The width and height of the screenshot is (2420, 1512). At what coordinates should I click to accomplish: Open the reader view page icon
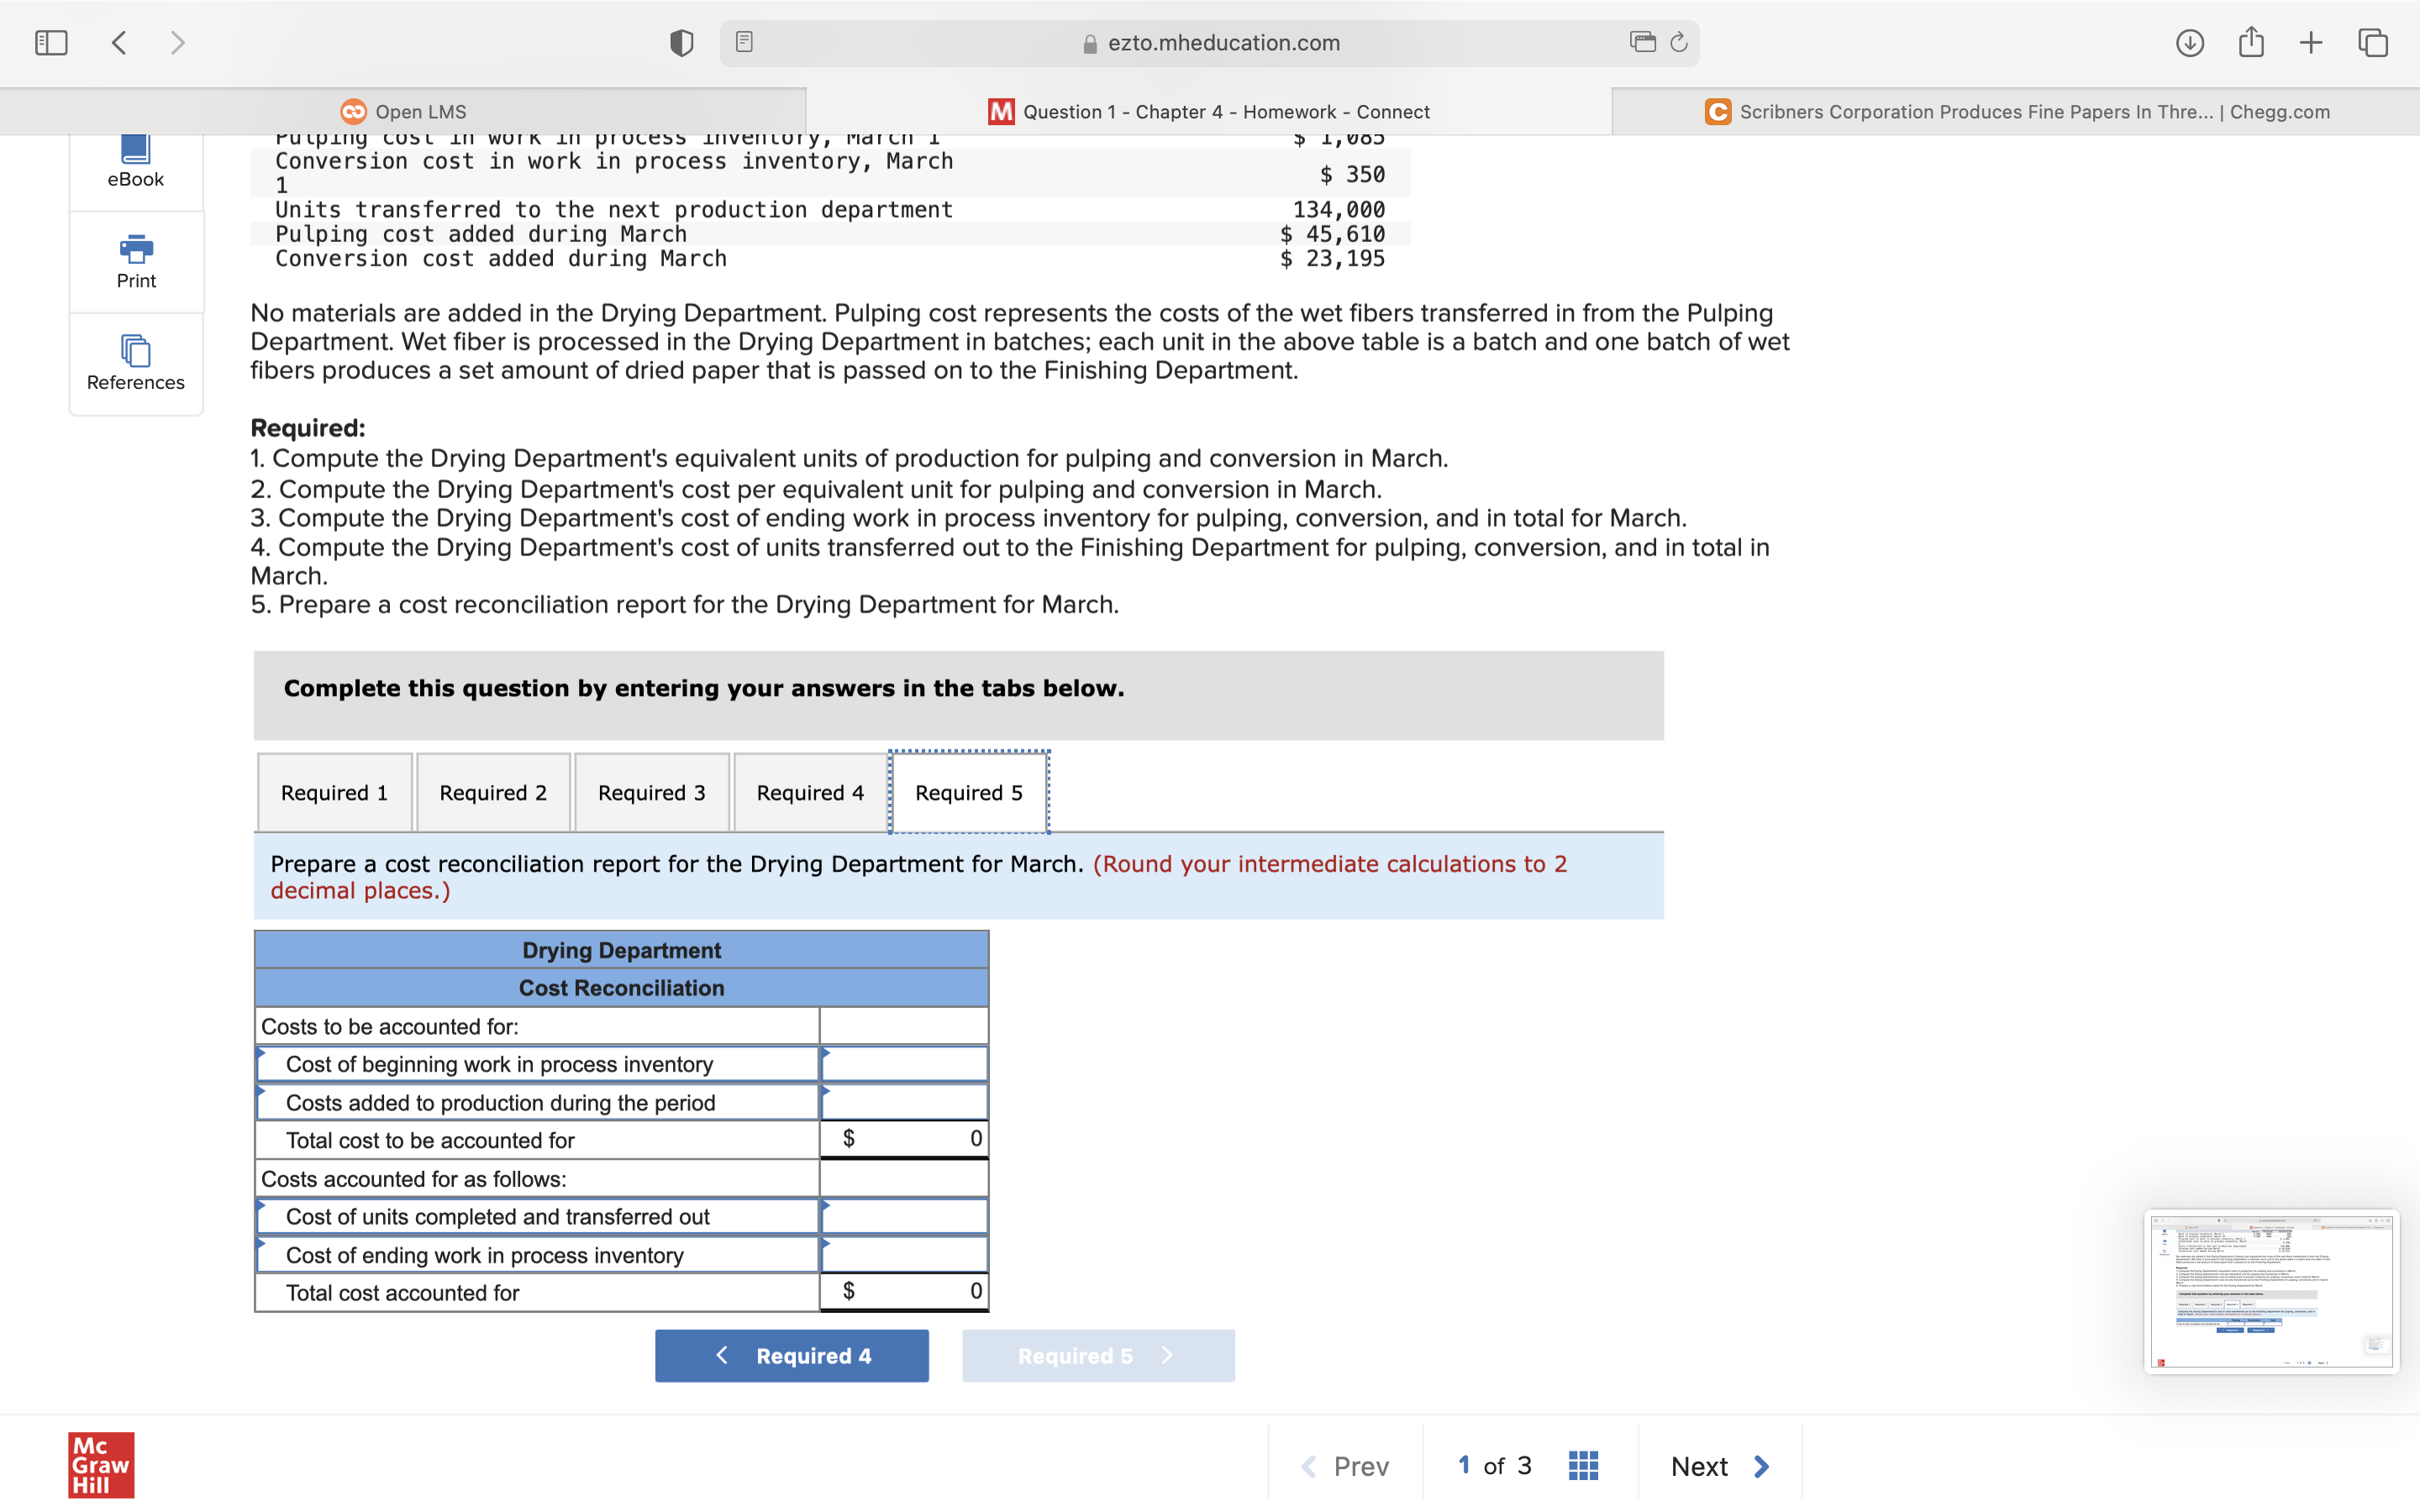tap(744, 42)
